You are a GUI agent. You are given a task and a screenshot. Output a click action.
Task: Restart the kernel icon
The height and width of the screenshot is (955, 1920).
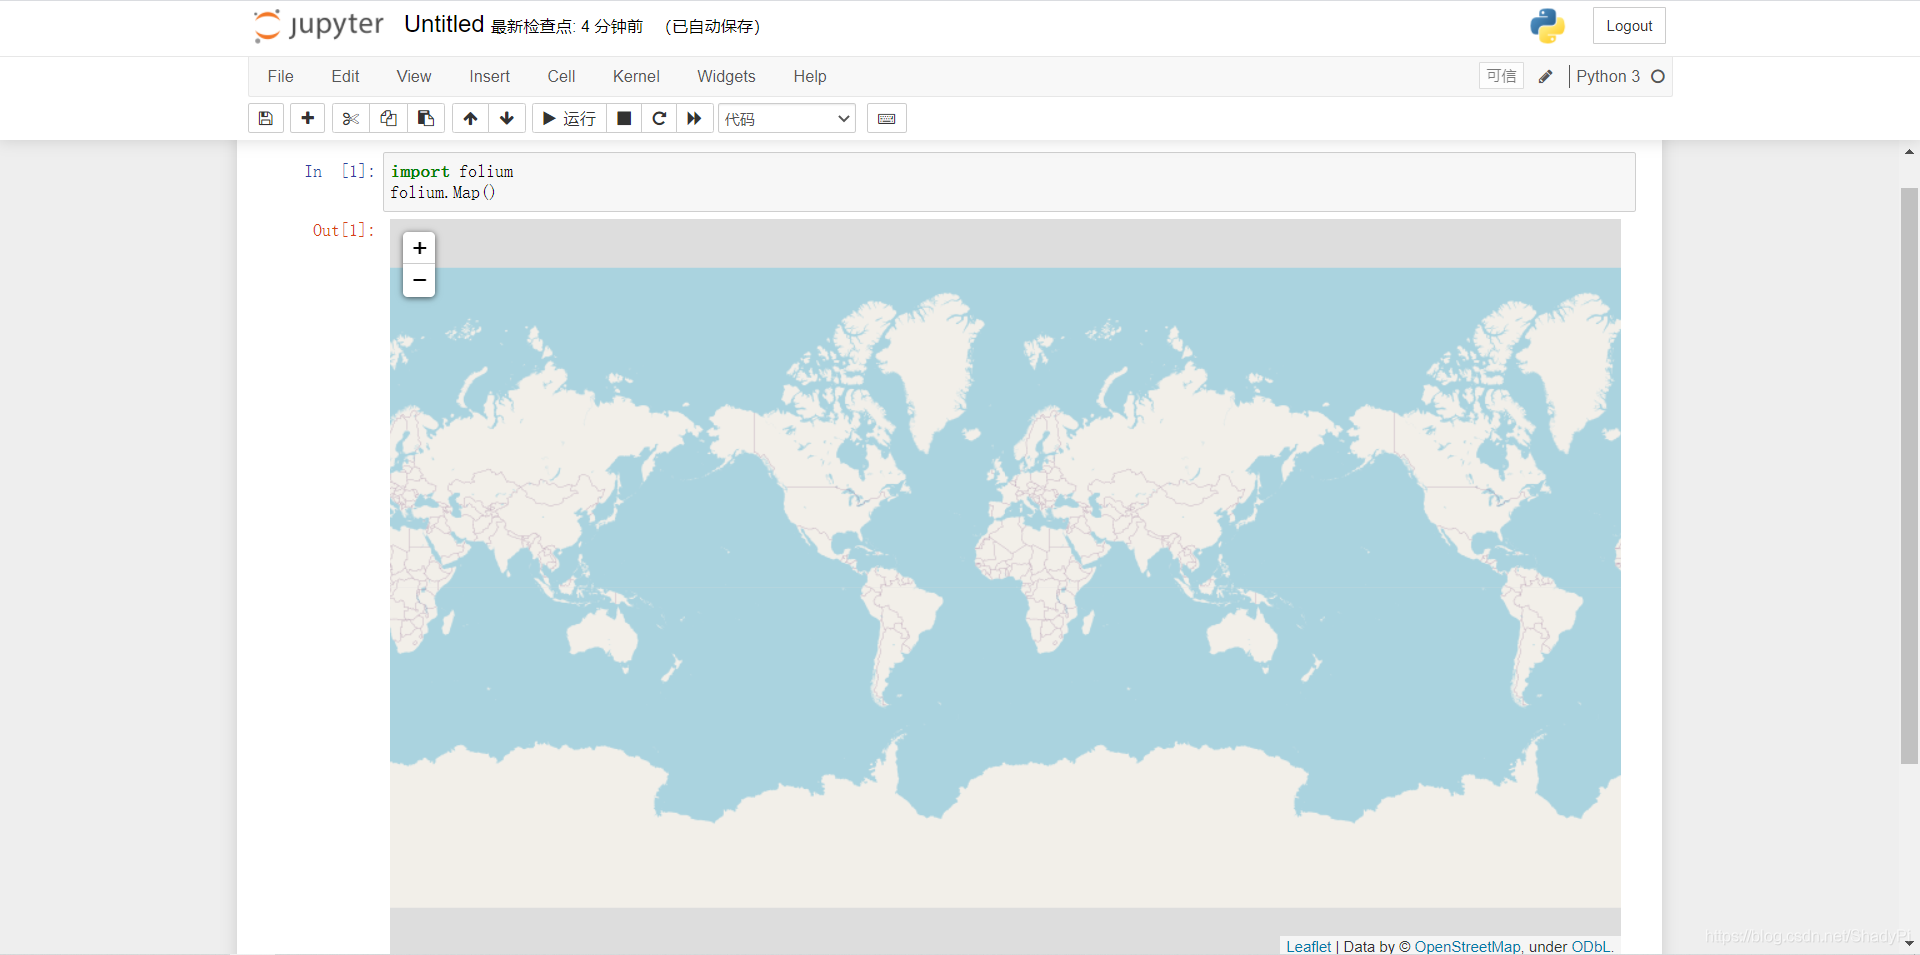coord(659,119)
